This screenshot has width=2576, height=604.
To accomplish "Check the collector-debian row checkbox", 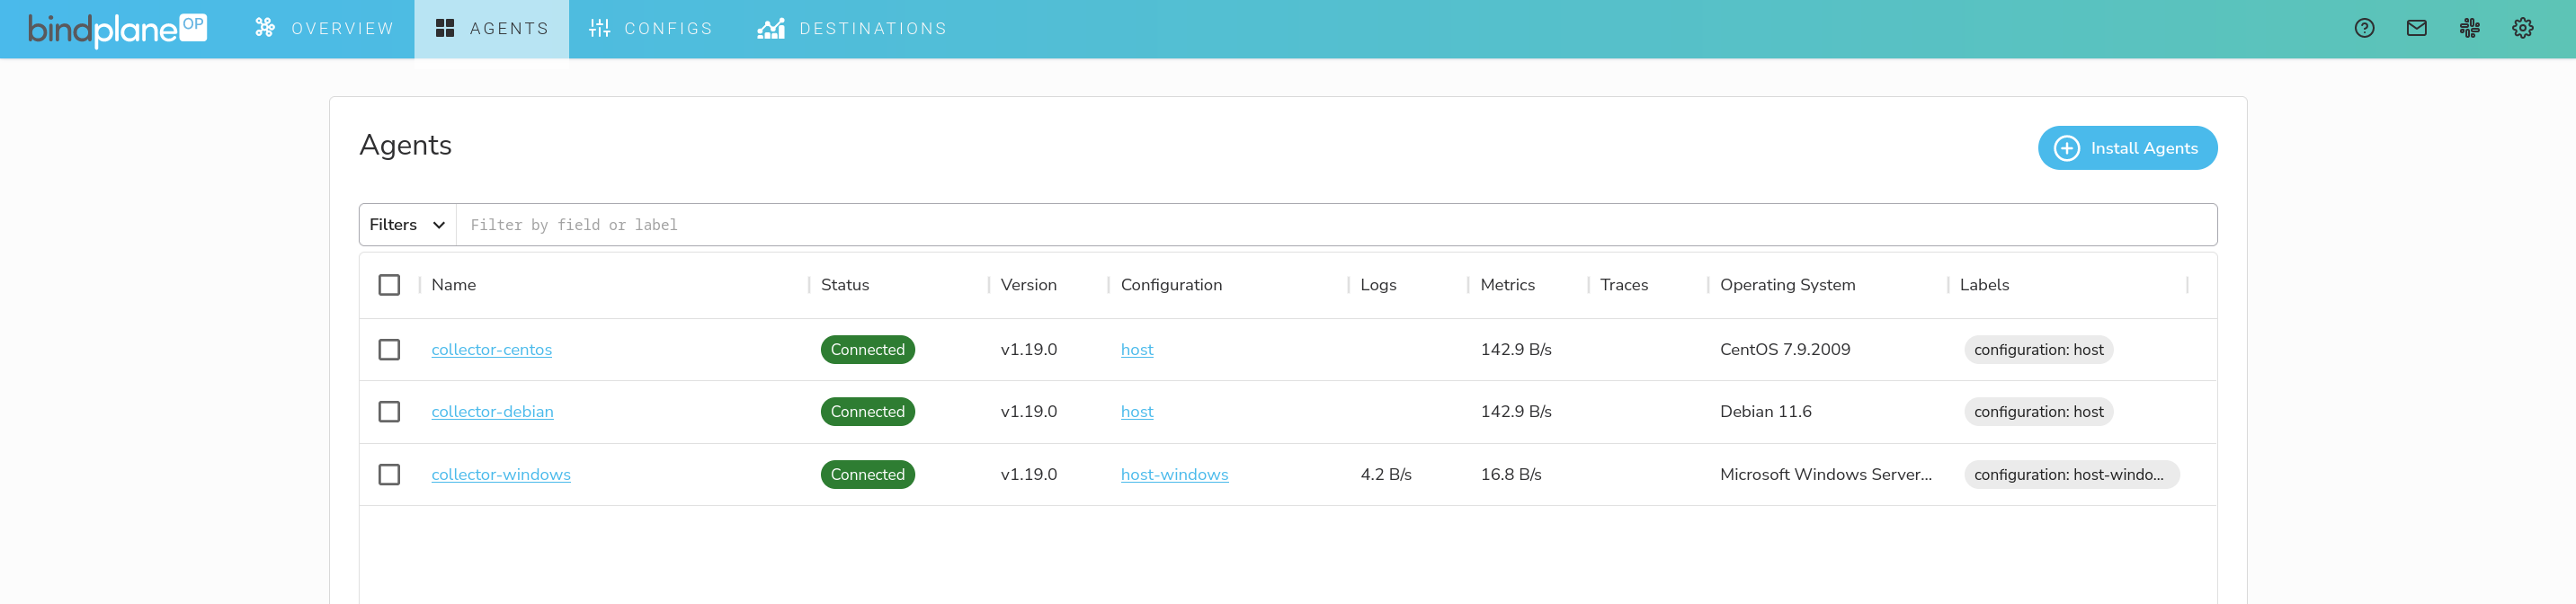I will tap(389, 412).
